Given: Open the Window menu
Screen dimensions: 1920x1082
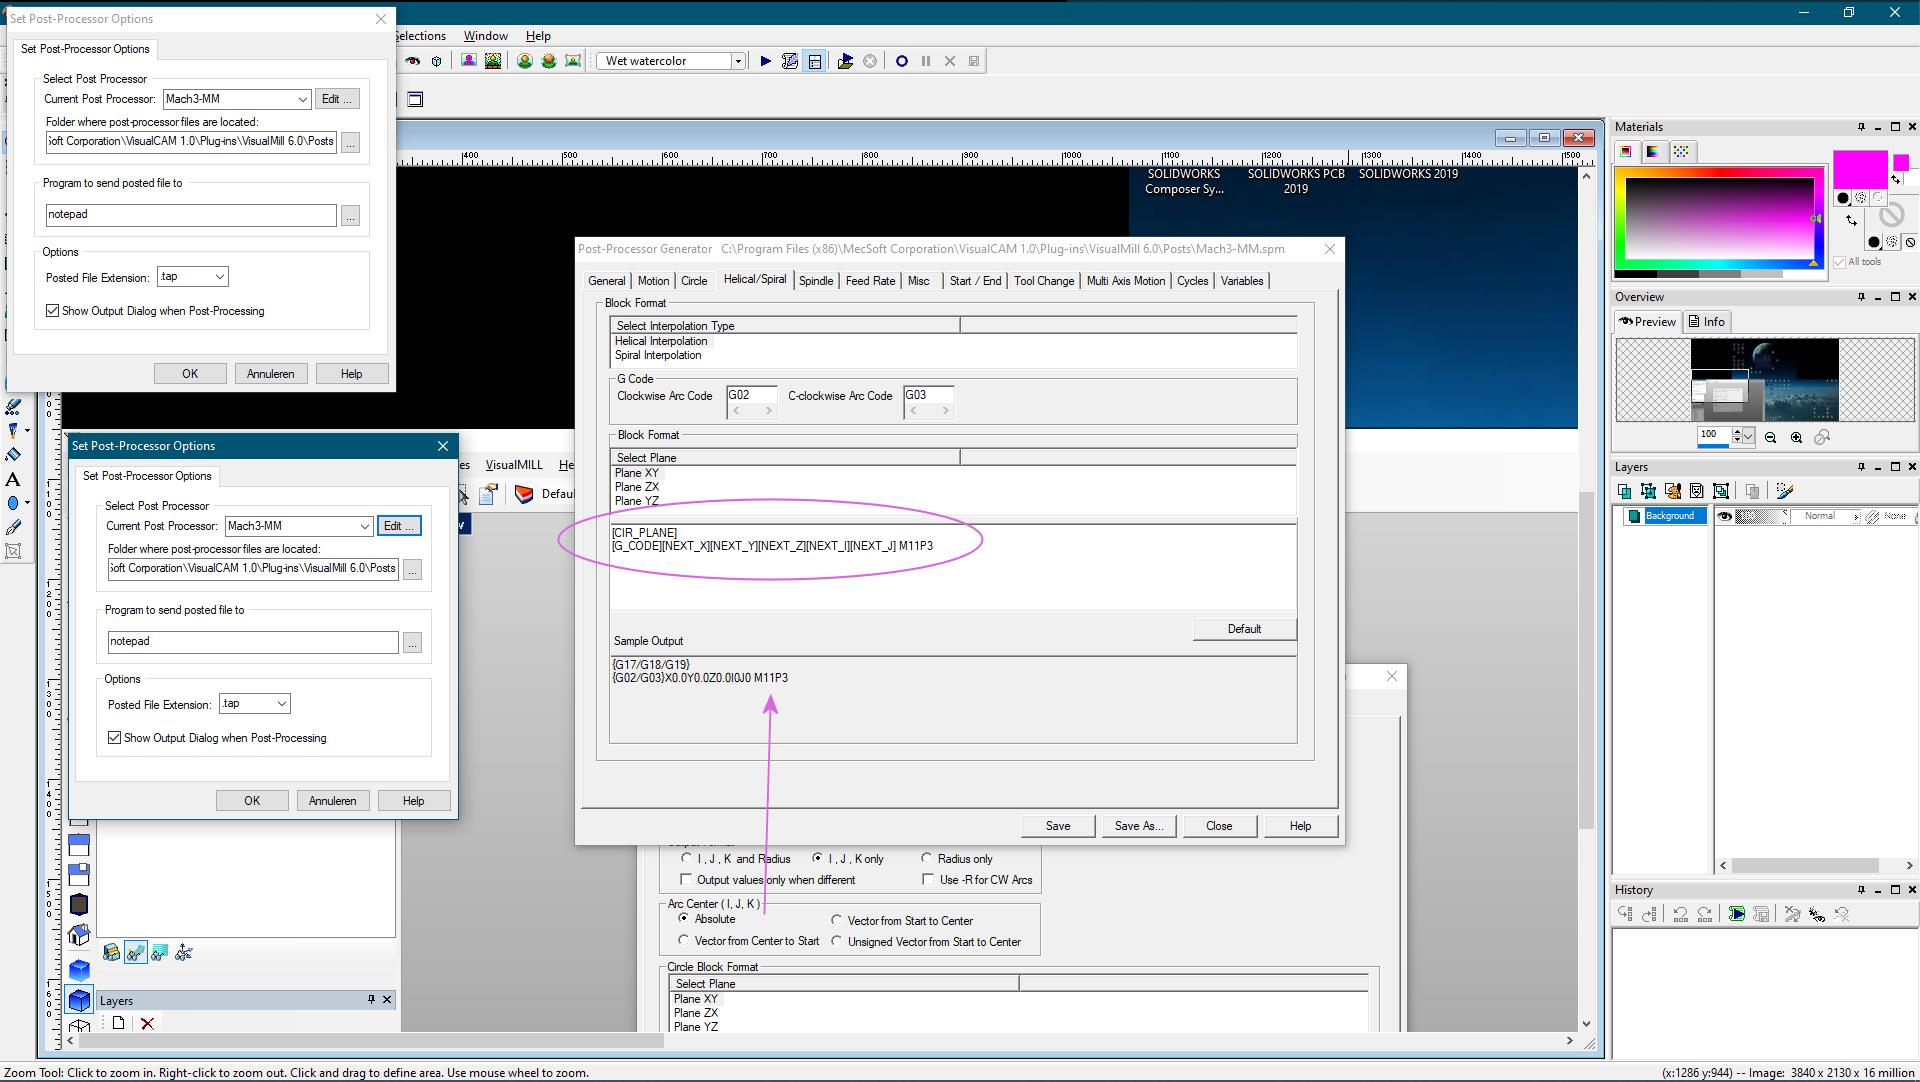Looking at the screenshot, I should tap(485, 36).
